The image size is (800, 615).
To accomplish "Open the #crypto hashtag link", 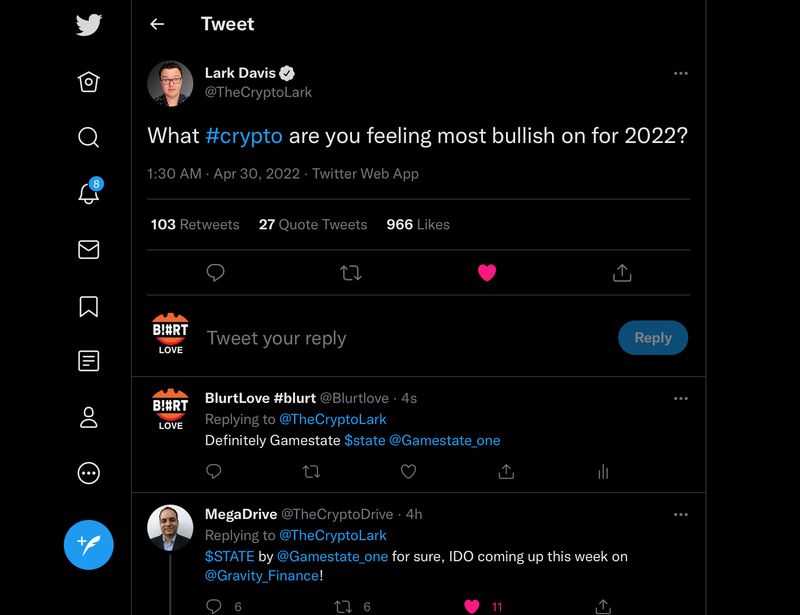I will (244, 135).
